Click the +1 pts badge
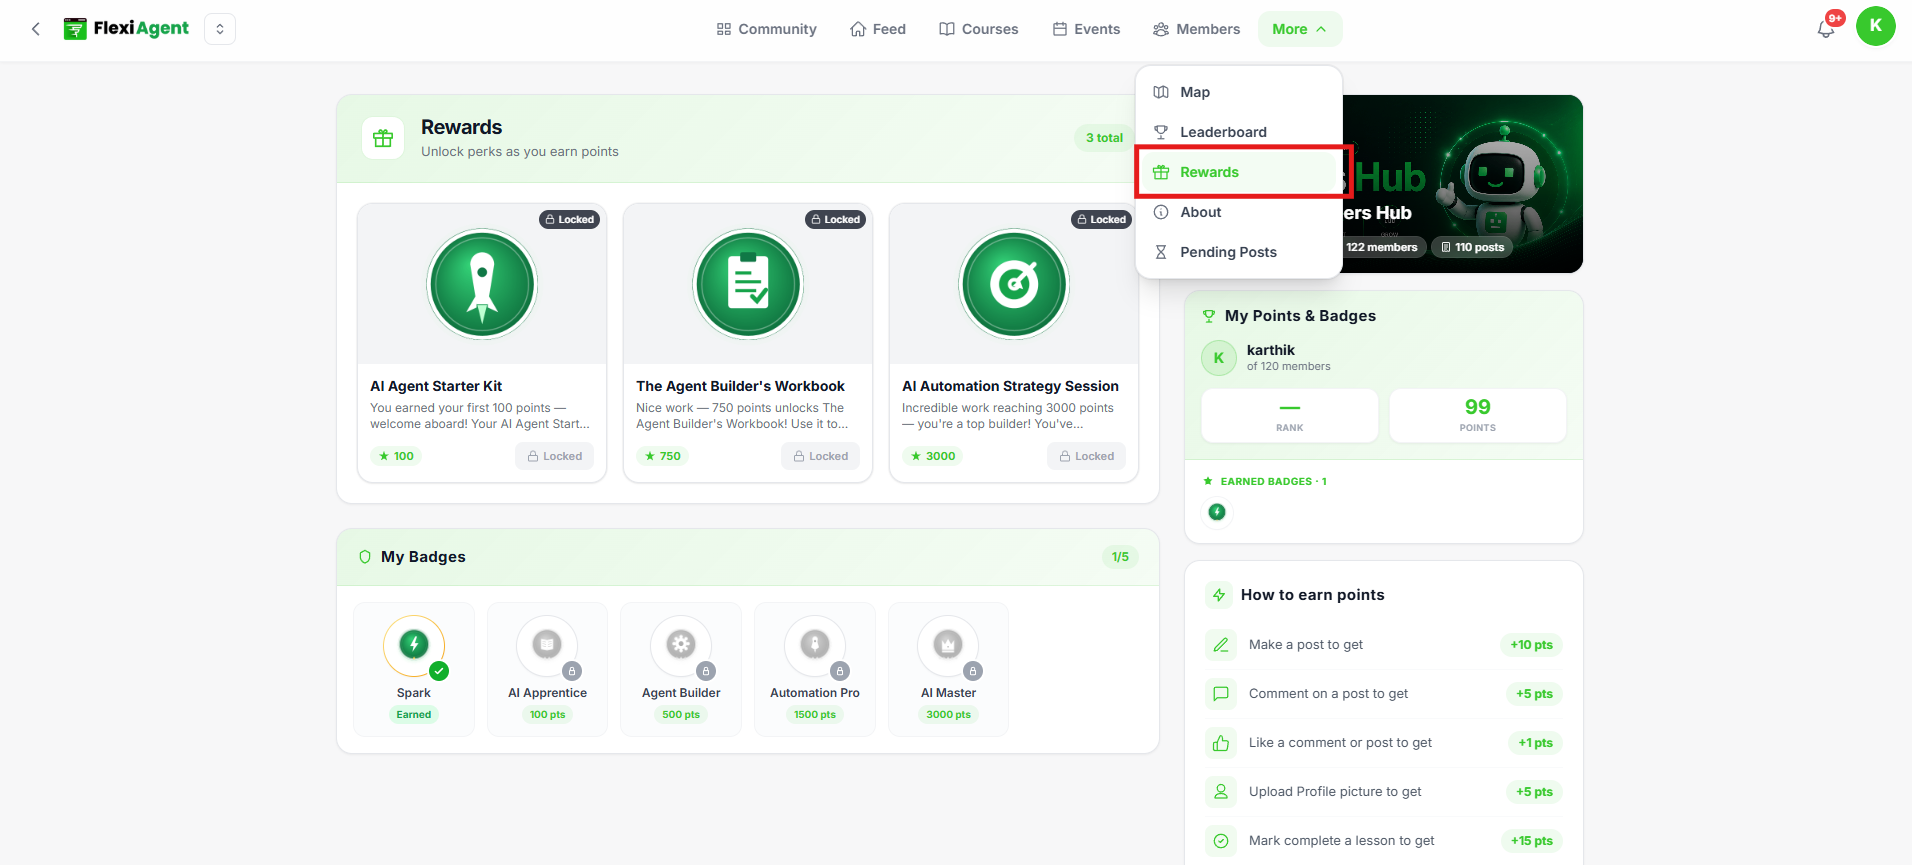The image size is (1912, 865). click(1535, 743)
